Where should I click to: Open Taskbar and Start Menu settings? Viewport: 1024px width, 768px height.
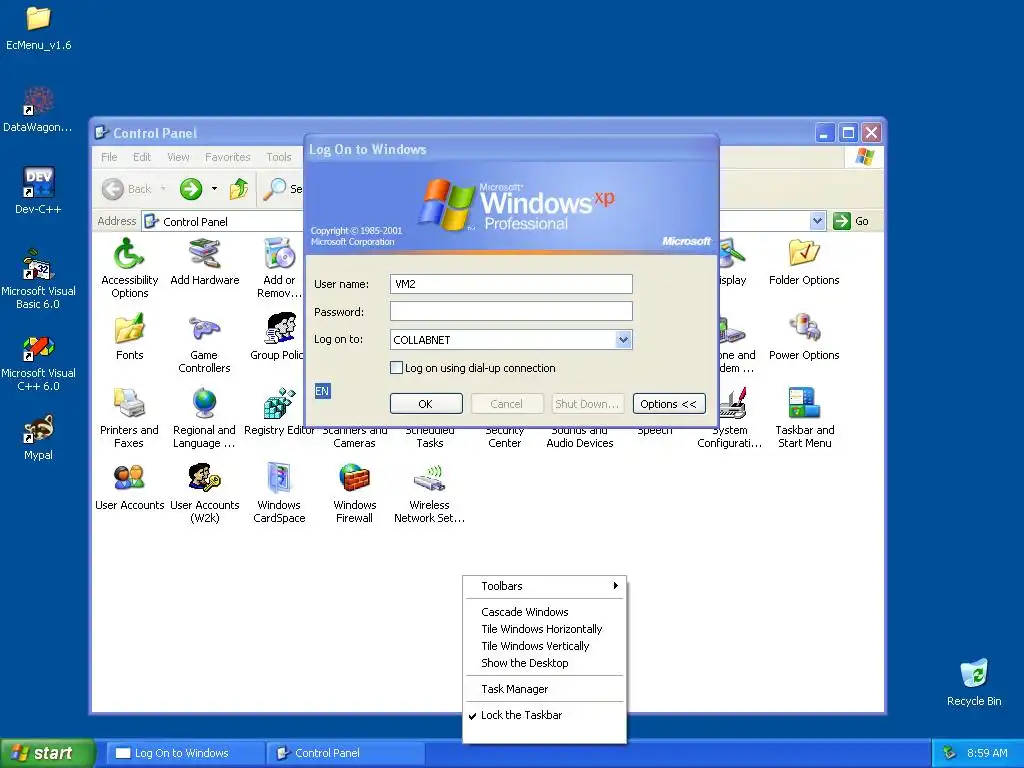point(804,418)
